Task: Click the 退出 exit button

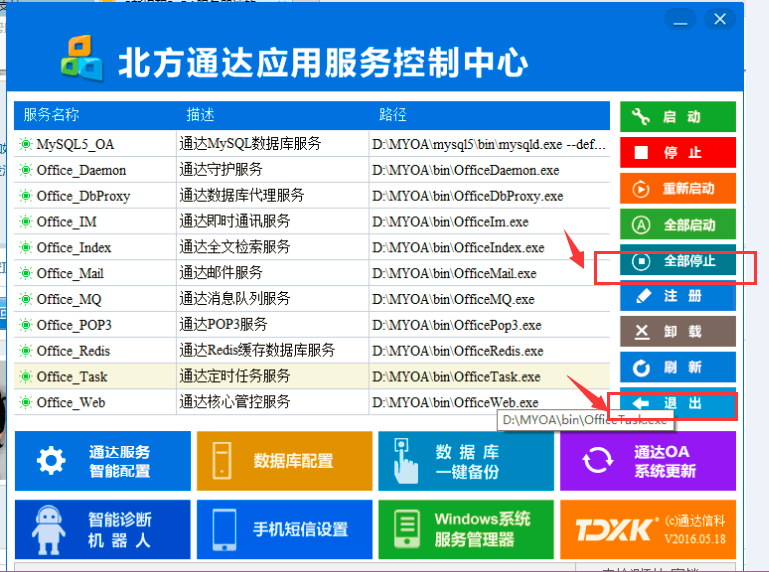Action: [x=678, y=403]
